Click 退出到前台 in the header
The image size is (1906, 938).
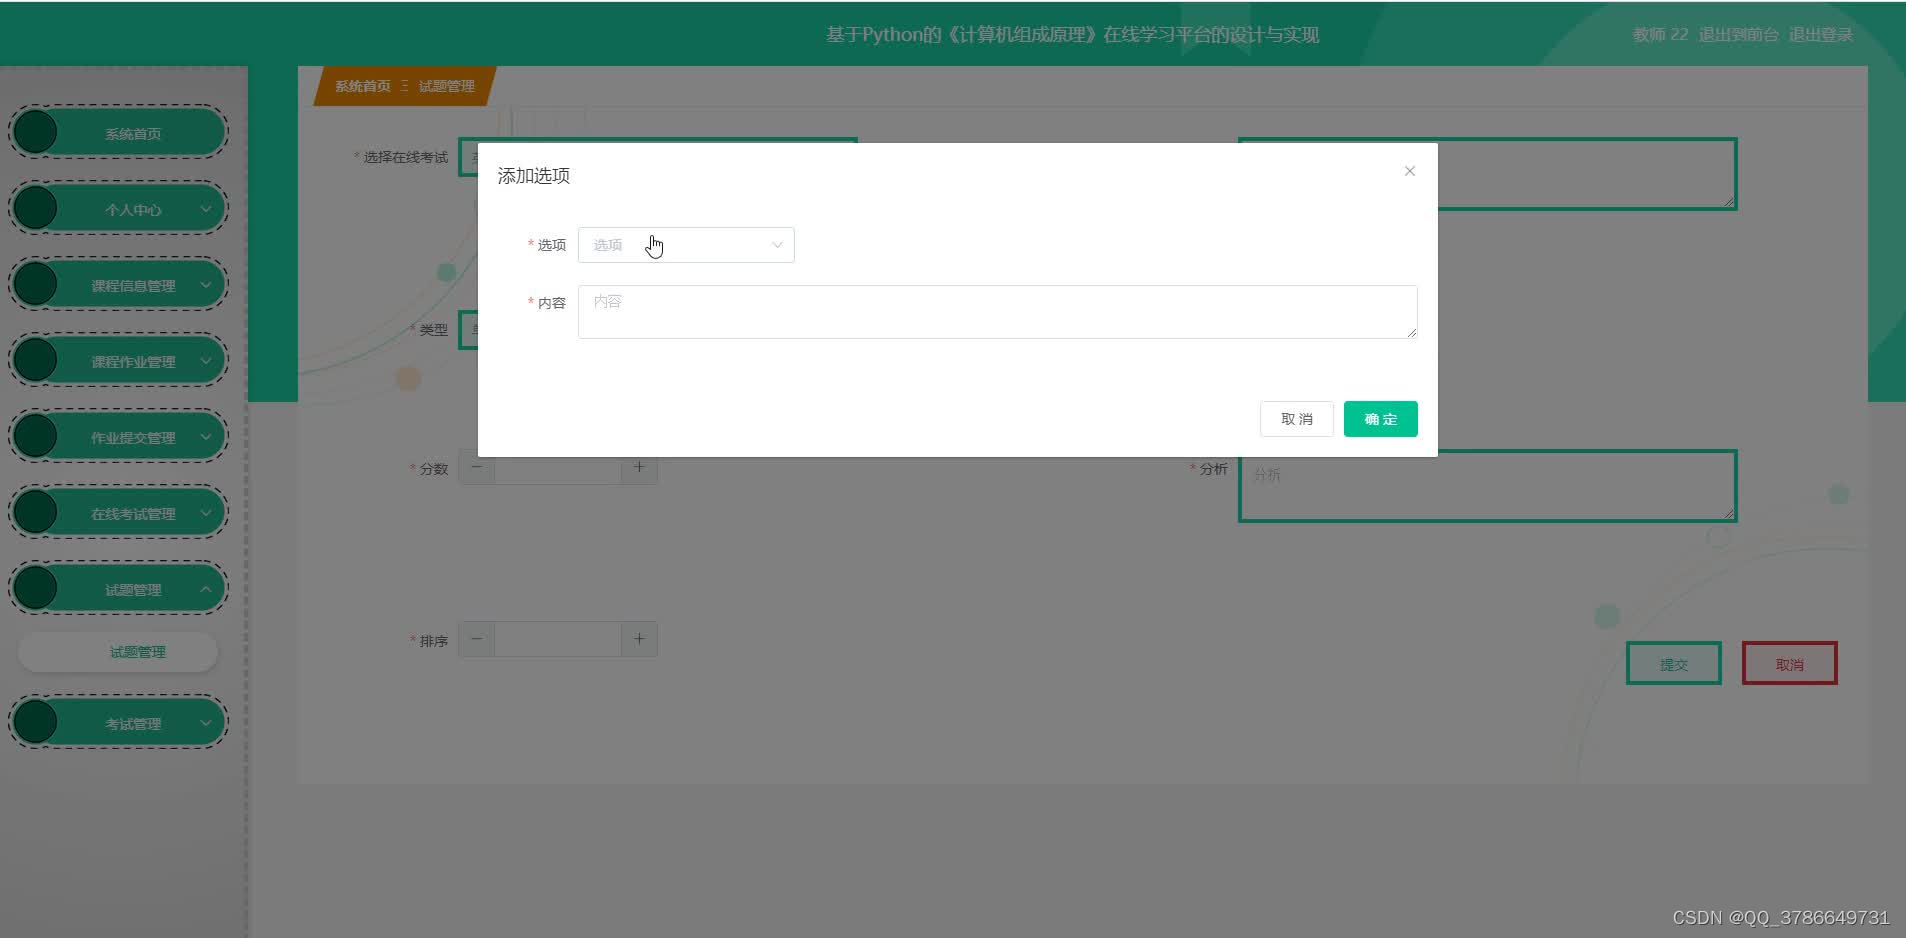(x=1739, y=34)
